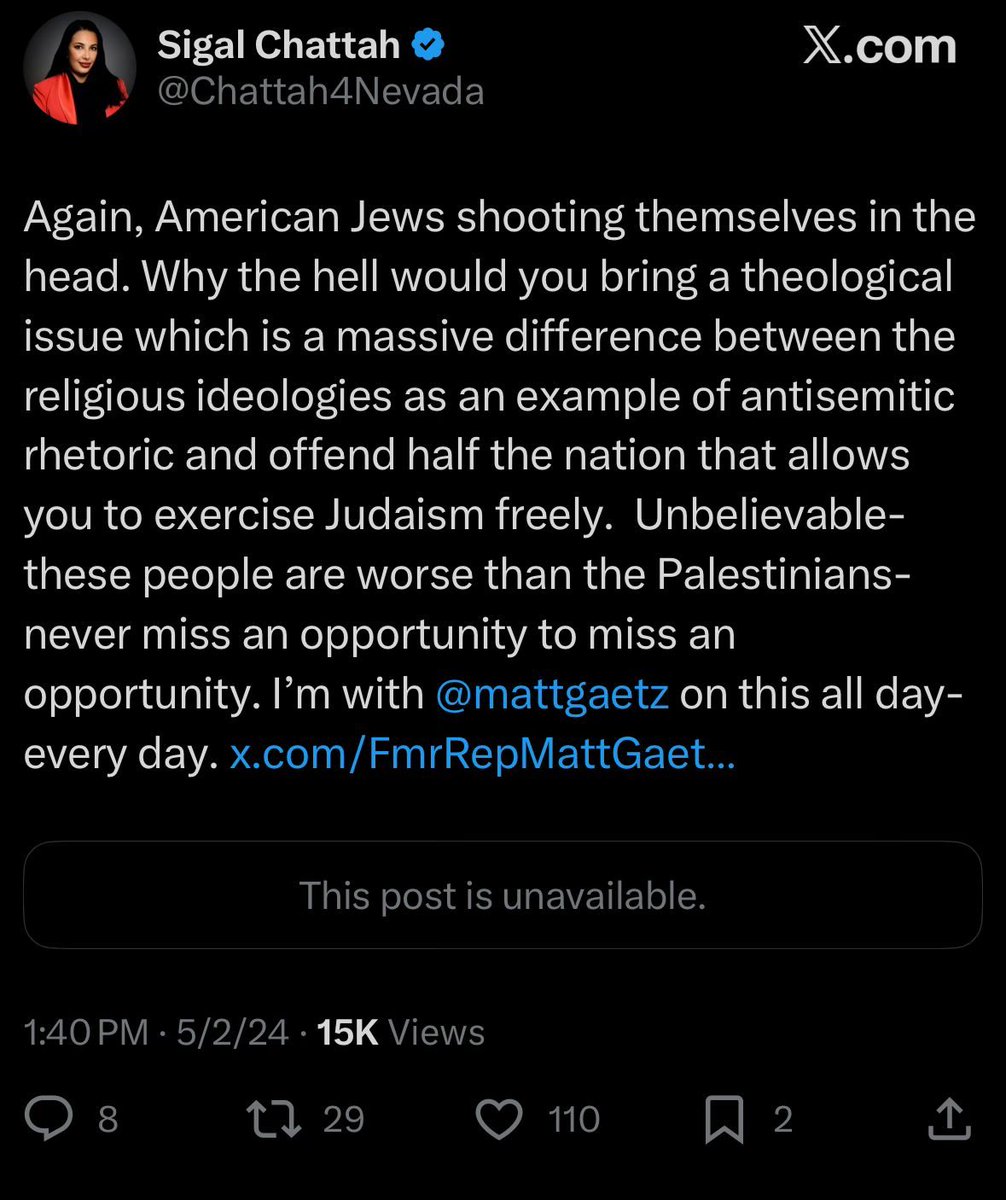Click the @Chattah4Nevada handle
This screenshot has width=1006, height=1200.
coord(321,92)
